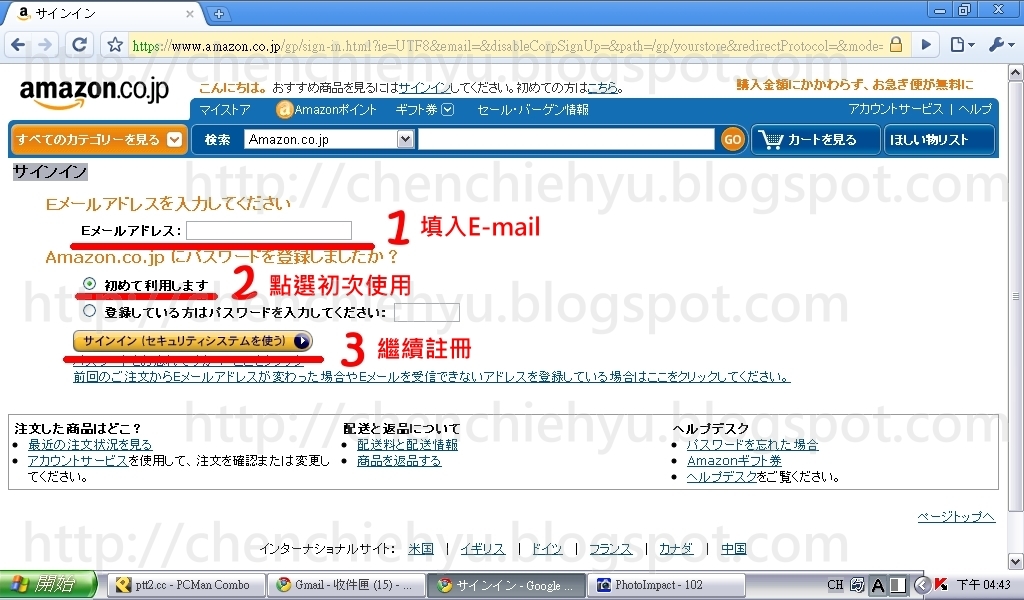Open the Amazonギフト券 link
Screen dimensions: 1024x600
click(x=734, y=461)
